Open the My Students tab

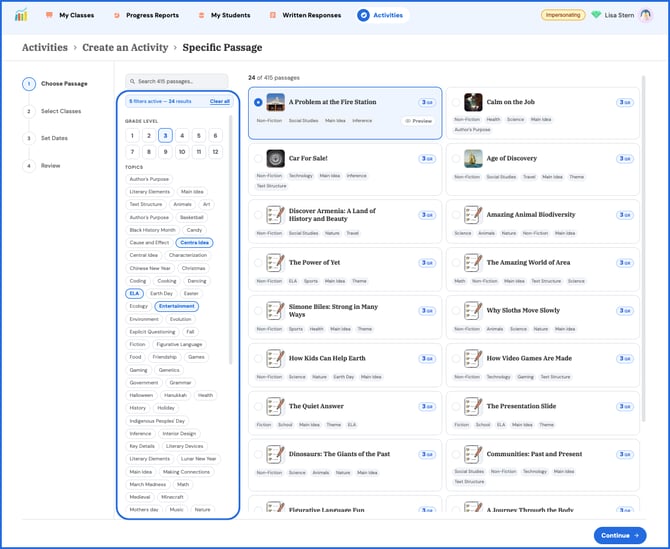click(224, 15)
